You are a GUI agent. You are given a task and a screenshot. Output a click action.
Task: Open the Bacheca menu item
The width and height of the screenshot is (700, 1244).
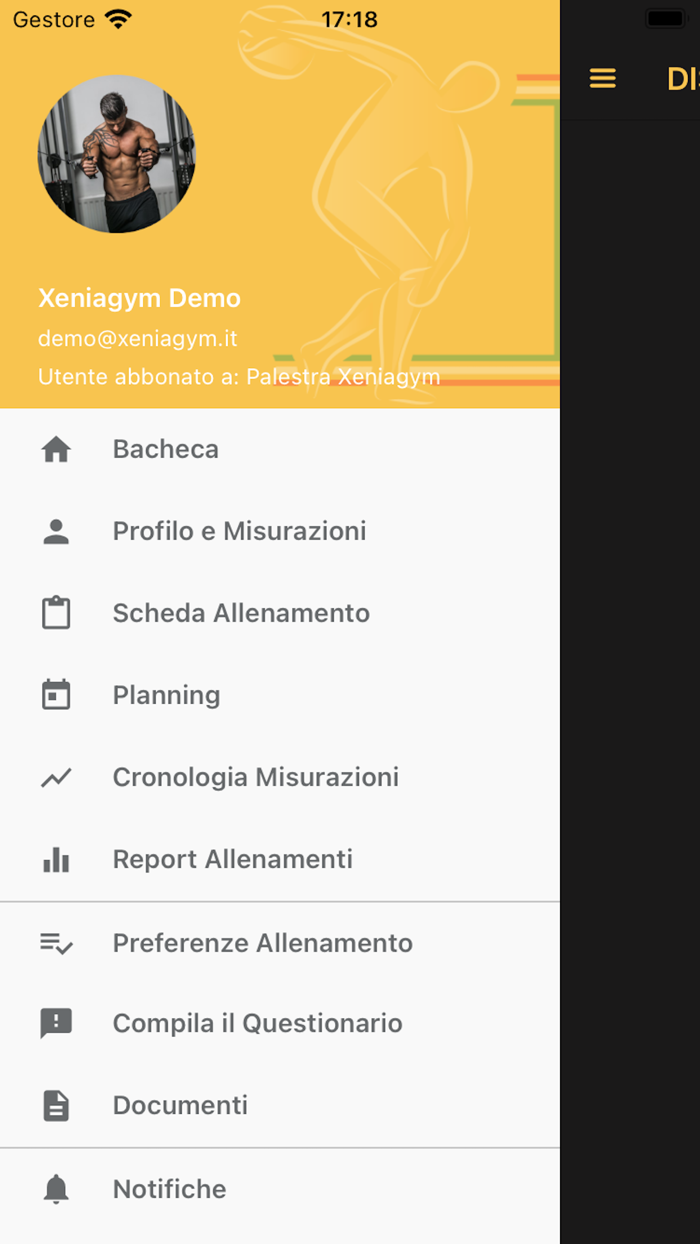point(166,450)
